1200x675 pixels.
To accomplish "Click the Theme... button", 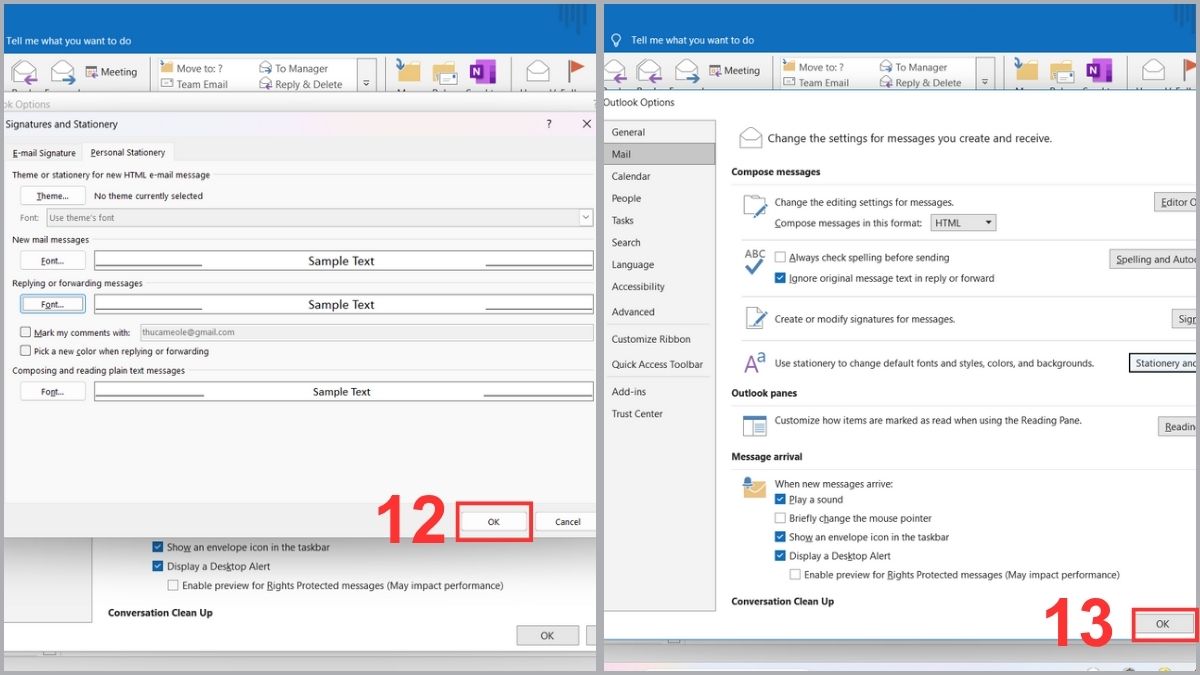I will [x=52, y=196].
